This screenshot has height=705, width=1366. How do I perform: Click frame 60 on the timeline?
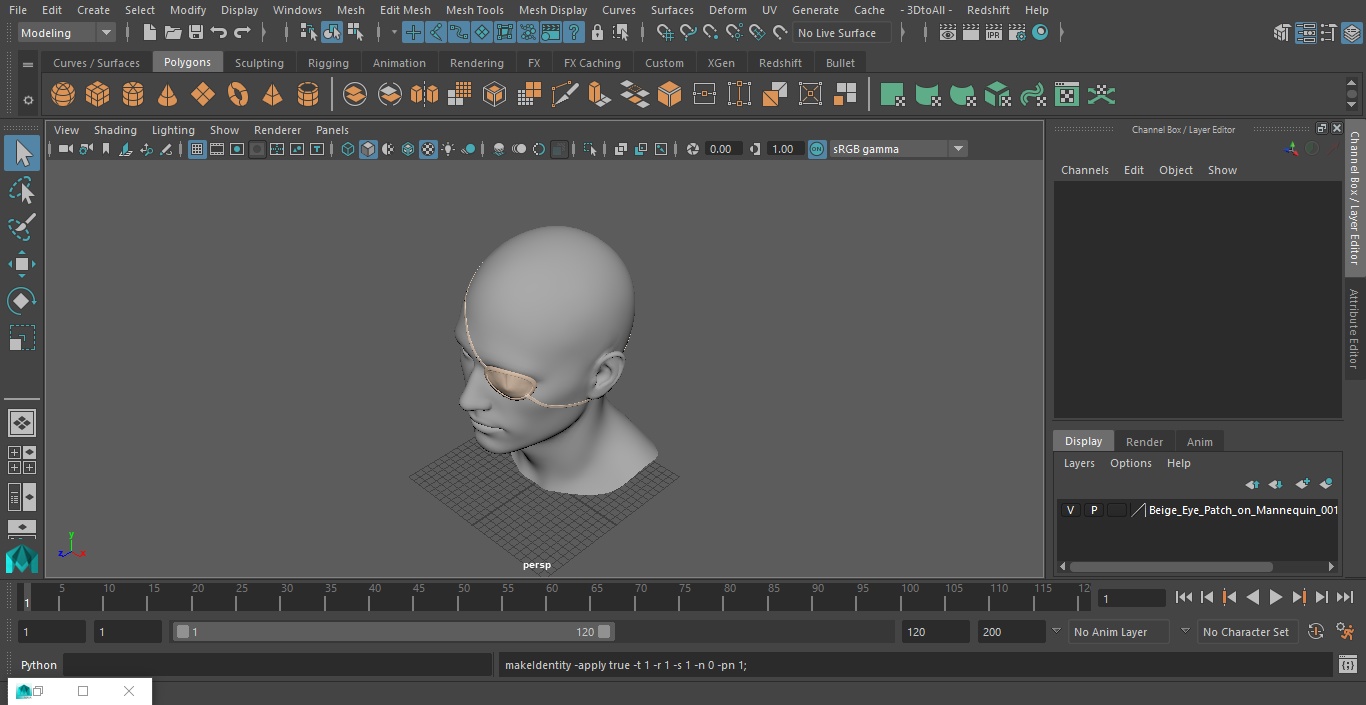tap(551, 597)
